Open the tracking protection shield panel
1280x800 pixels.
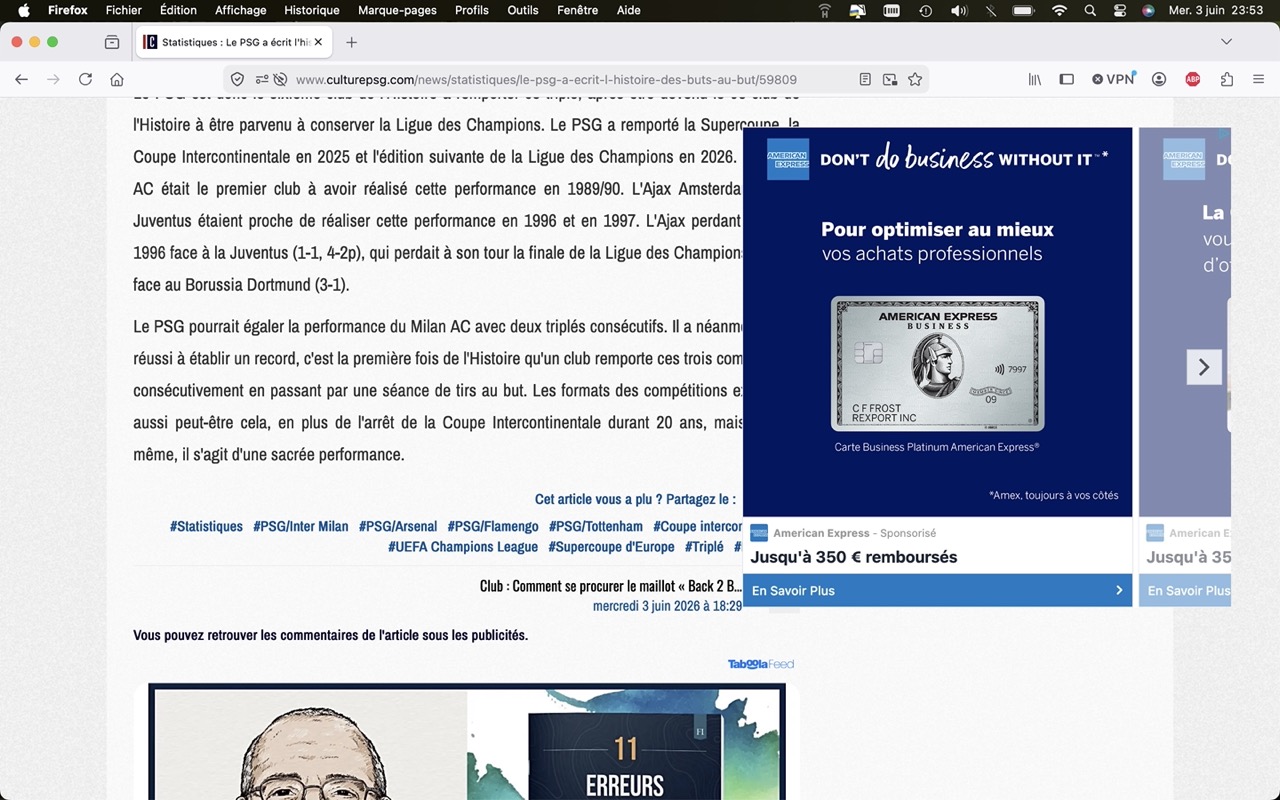[x=238, y=80]
